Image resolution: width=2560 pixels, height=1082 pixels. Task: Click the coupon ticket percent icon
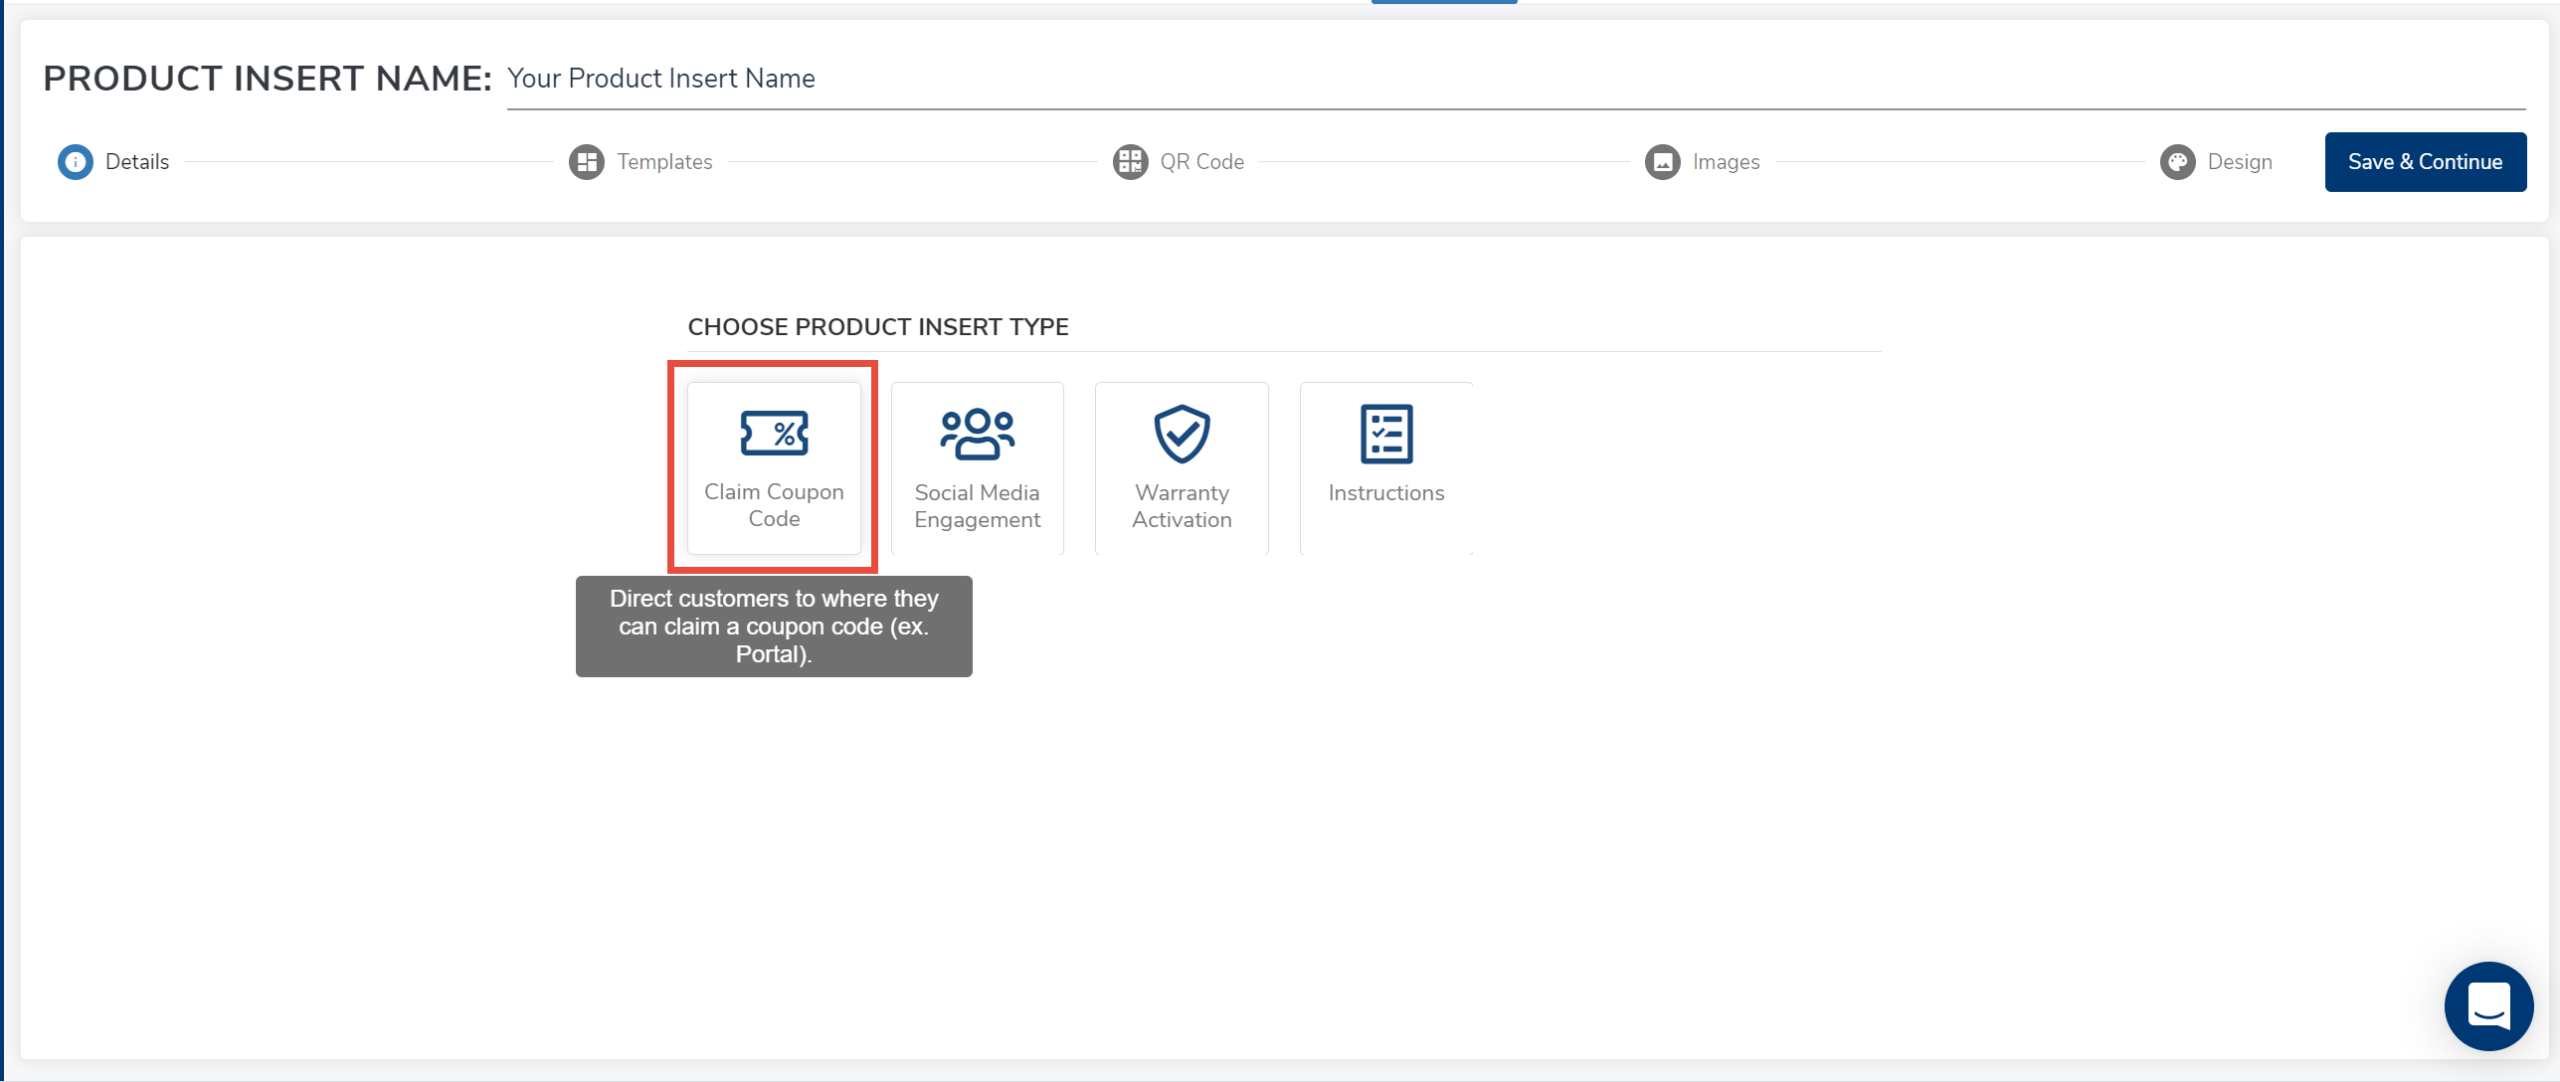pyautogui.click(x=774, y=433)
